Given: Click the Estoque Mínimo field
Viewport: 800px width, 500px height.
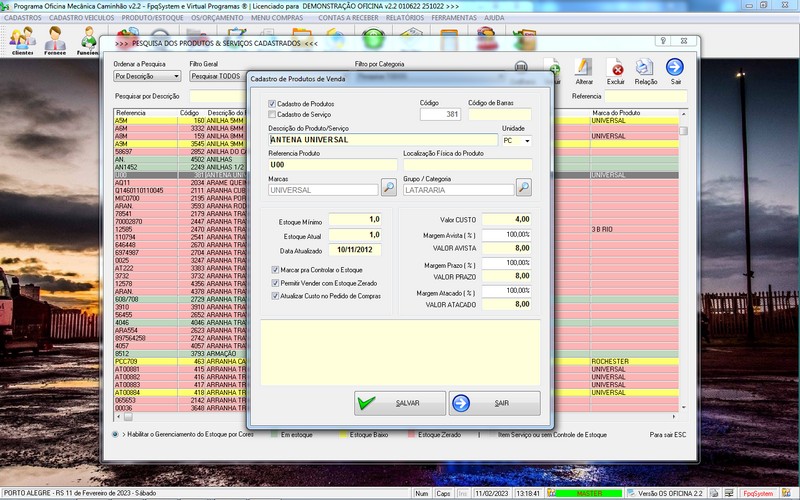Looking at the screenshot, I should coord(355,219).
